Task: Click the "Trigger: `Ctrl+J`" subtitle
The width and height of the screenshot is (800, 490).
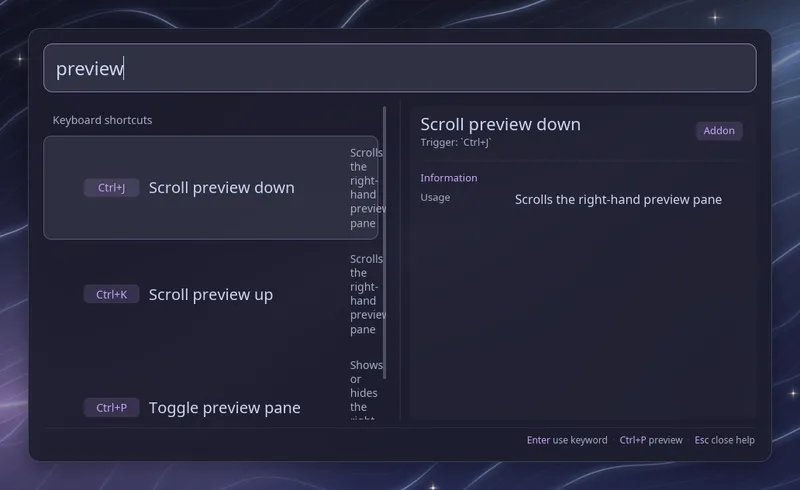Action: click(x=456, y=142)
